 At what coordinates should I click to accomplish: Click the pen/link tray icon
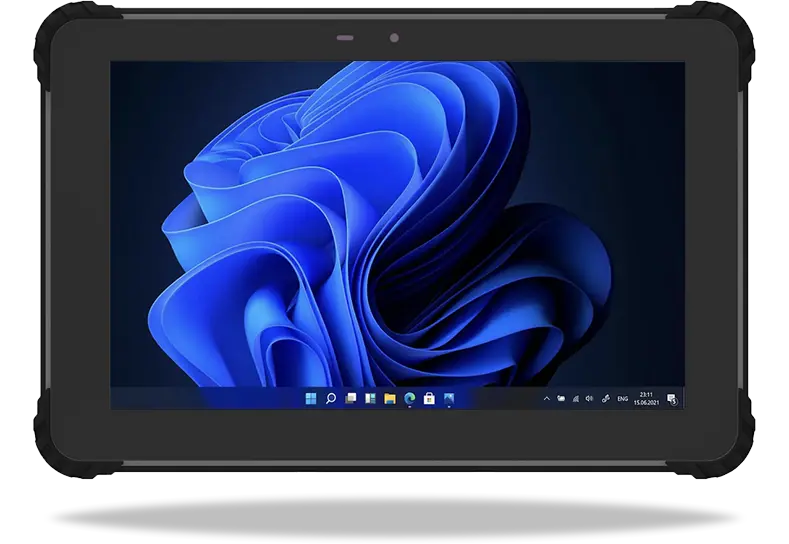coord(607,399)
